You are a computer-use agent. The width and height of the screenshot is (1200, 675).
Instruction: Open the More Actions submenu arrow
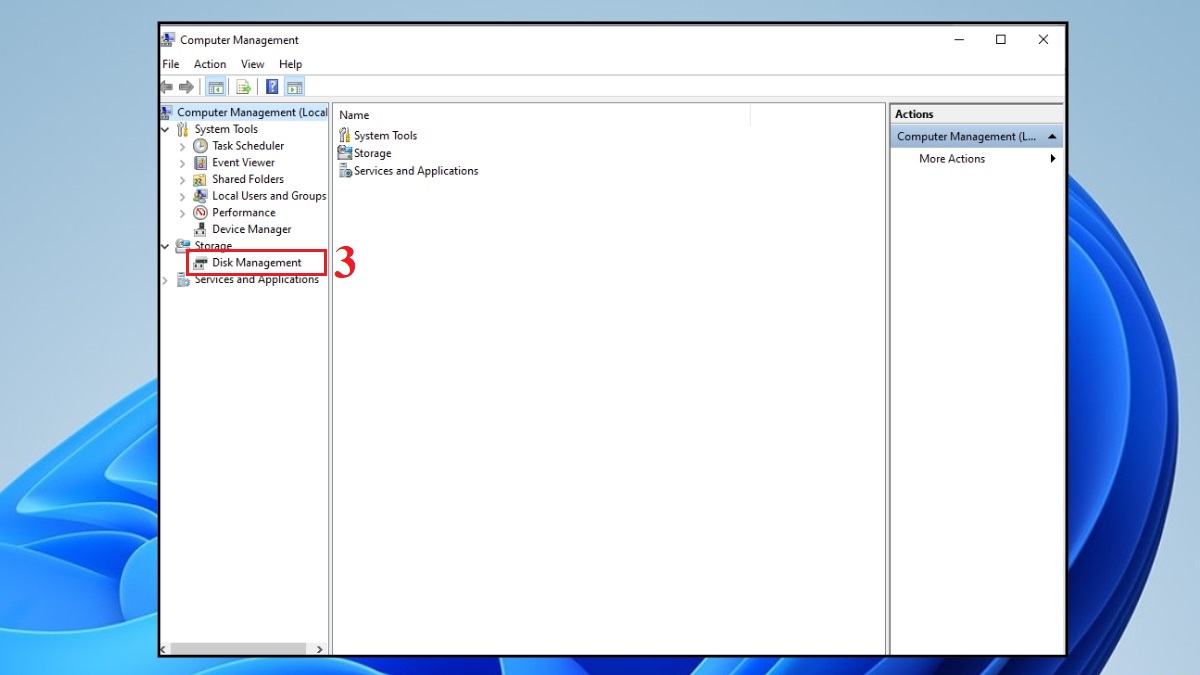click(x=1052, y=158)
